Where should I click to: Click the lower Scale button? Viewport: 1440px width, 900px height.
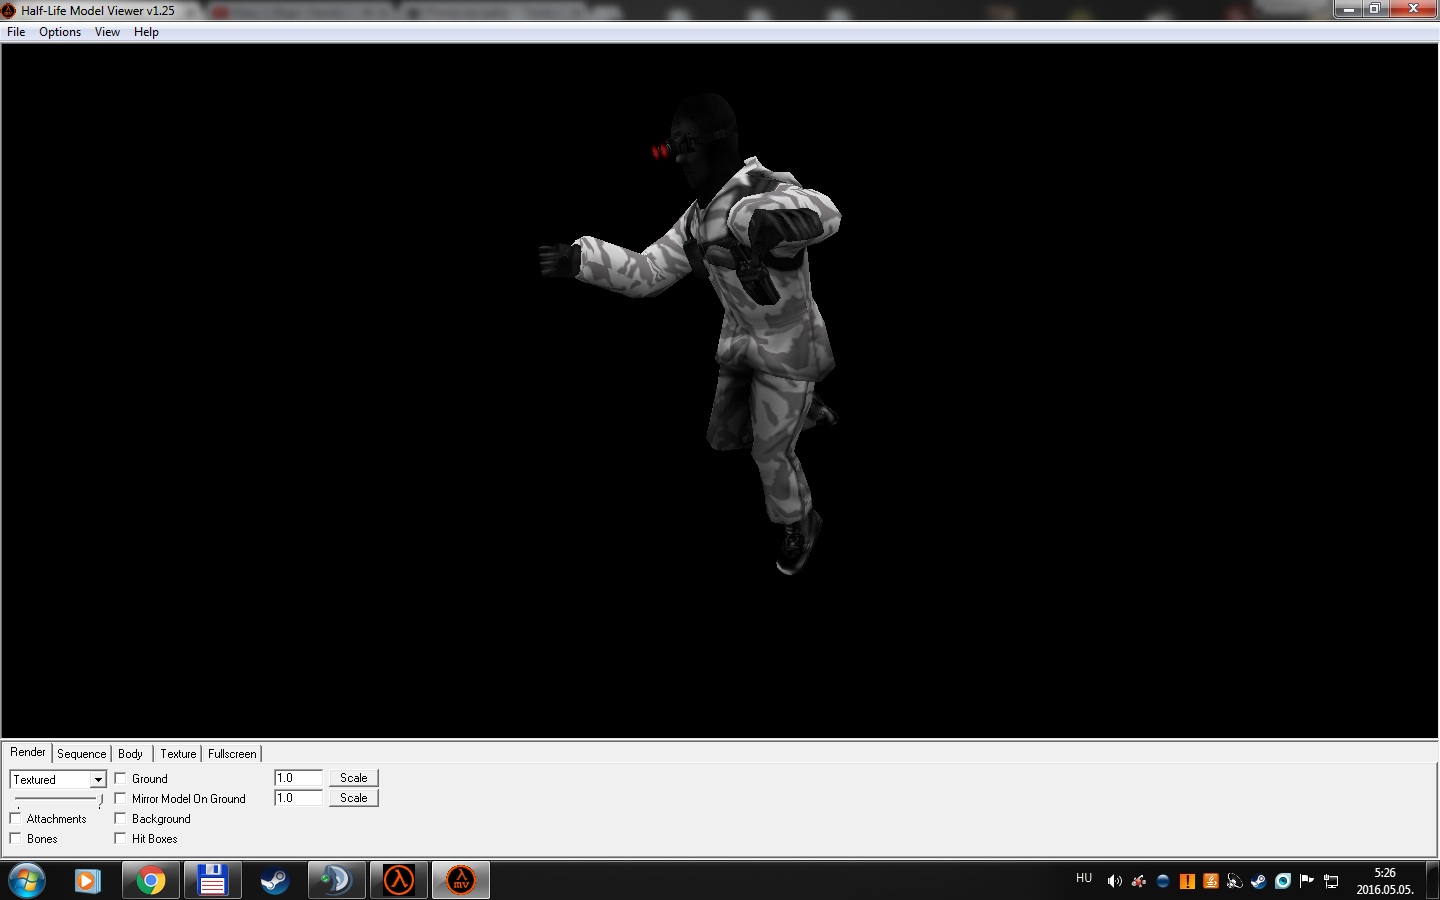(353, 798)
